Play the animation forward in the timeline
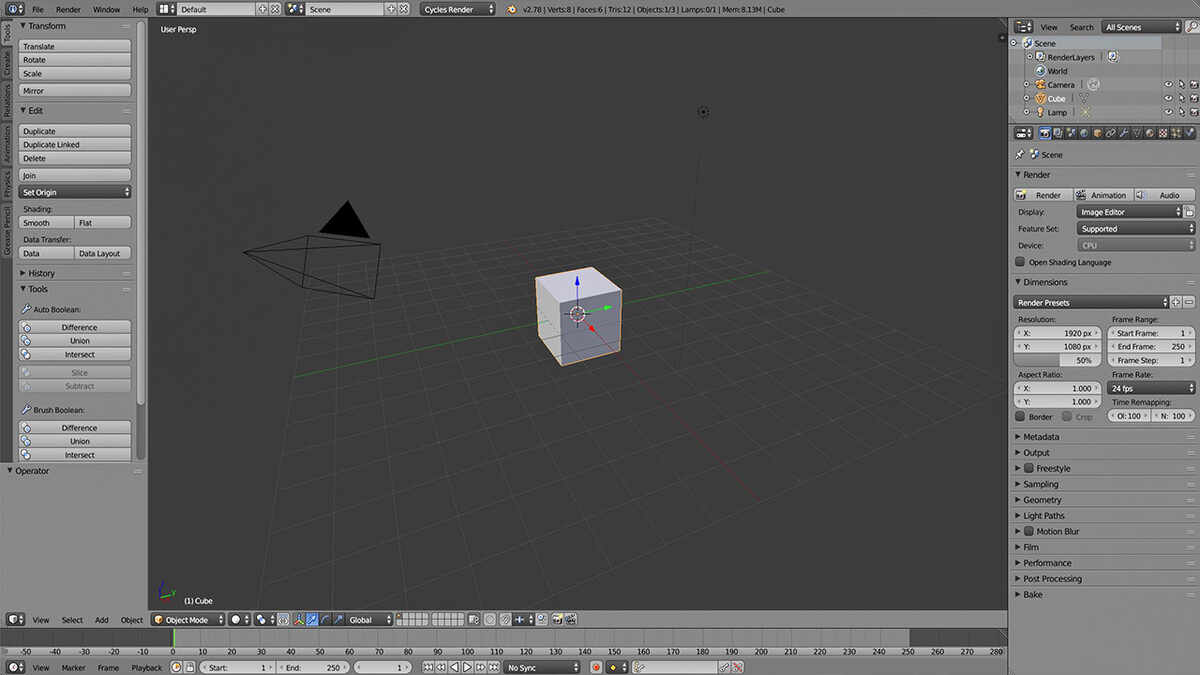The width and height of the screenshot is (1200, 675). click(x=467, y=667)
